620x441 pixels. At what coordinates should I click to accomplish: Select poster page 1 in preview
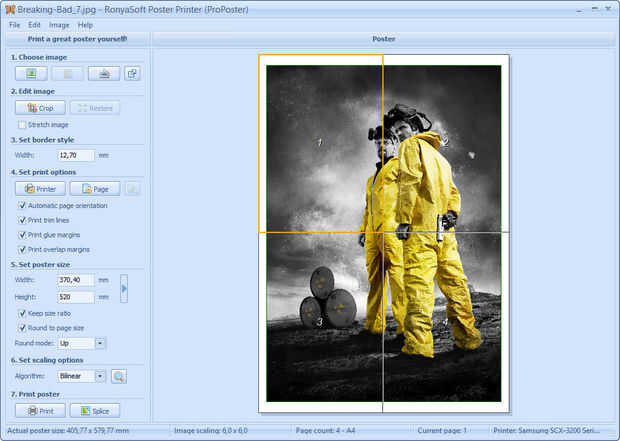click(x=321, y=144)
